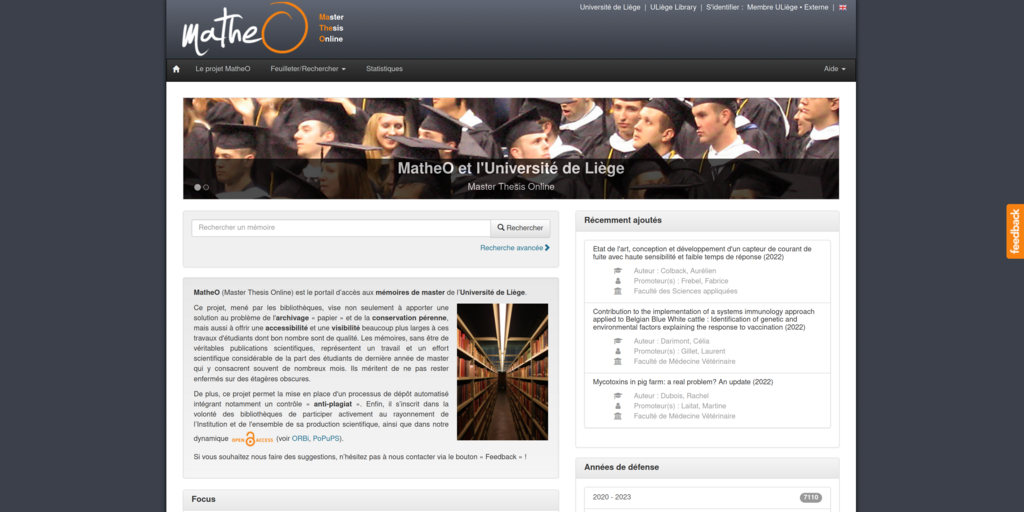Sign in via the Externe link
The height and width of the screenshot is (512, 1024).
click(816, 8)
